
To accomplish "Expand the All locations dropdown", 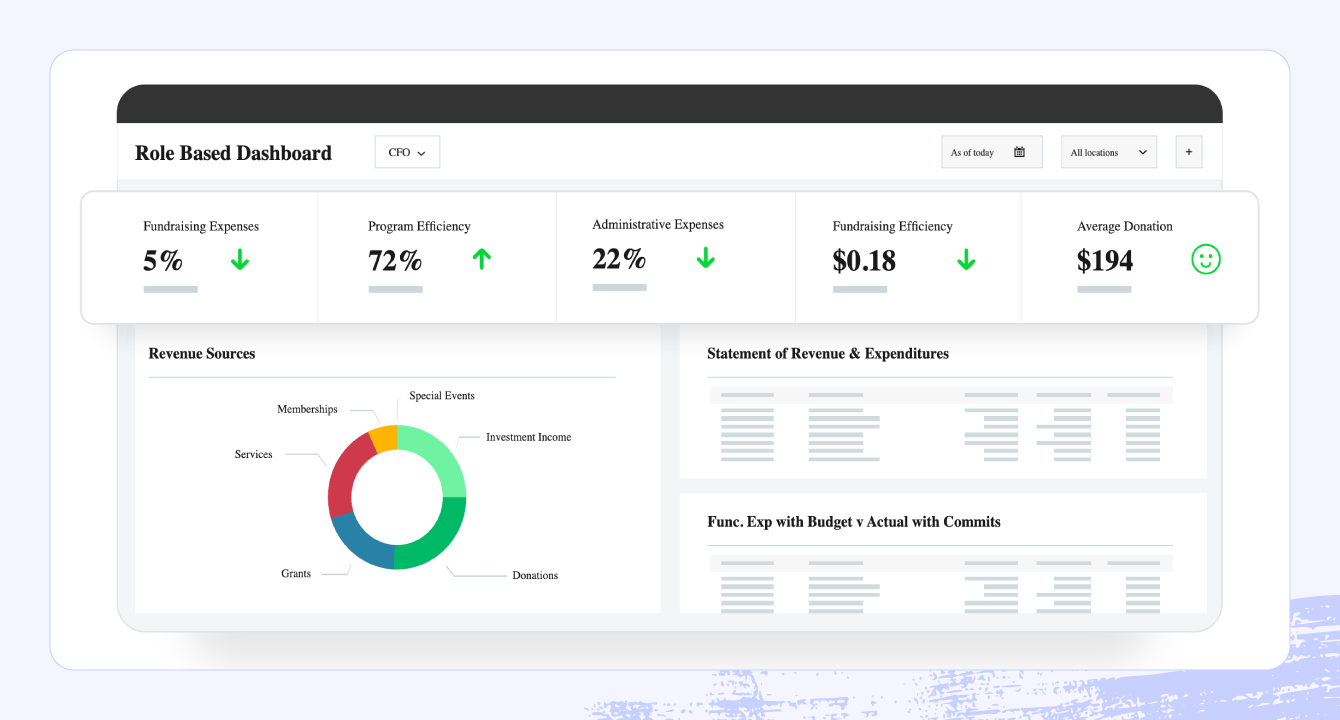I will tap(1108, 152).
